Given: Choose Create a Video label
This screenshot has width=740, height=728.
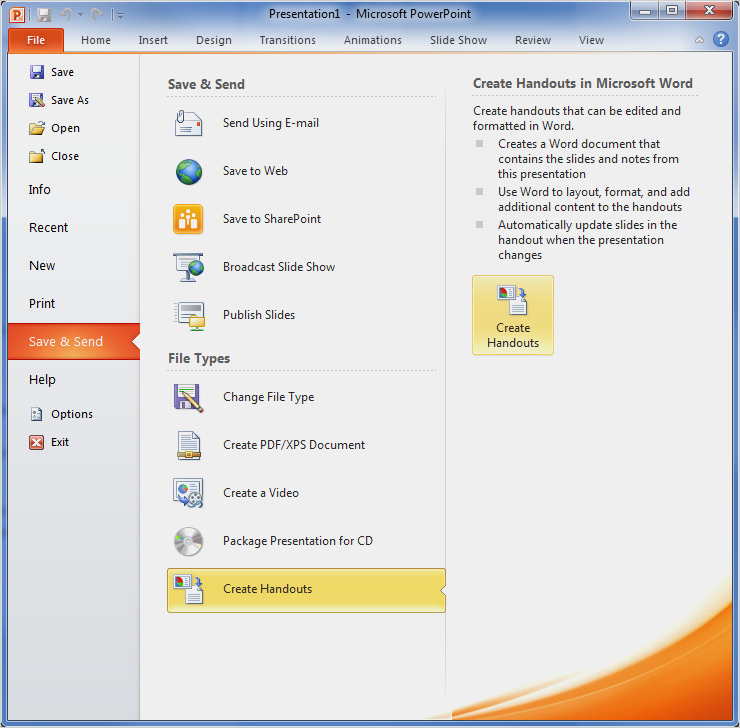Looking at the screenshot, I should [x=261, y=493].
